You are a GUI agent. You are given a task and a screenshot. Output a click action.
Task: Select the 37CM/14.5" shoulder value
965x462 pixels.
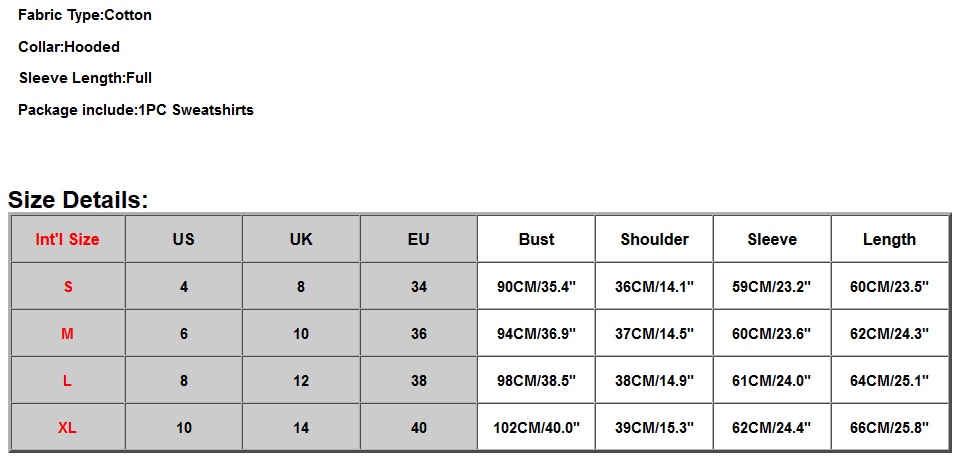(654, 333)
